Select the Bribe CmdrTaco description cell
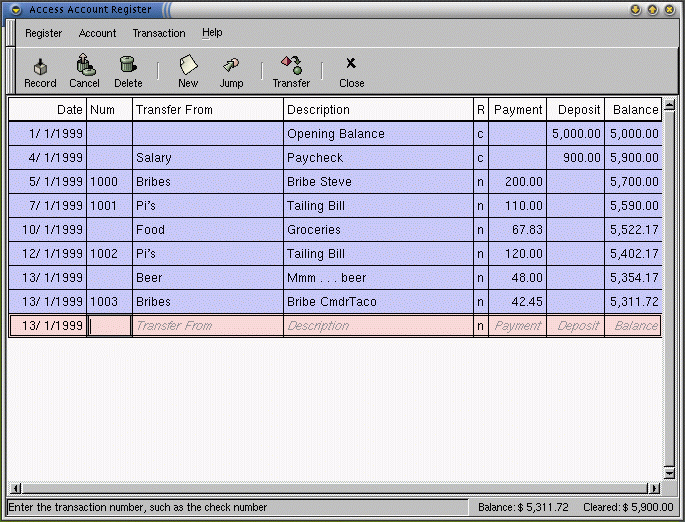The width and height of the screenshot is (685, 522). point(378,302)
